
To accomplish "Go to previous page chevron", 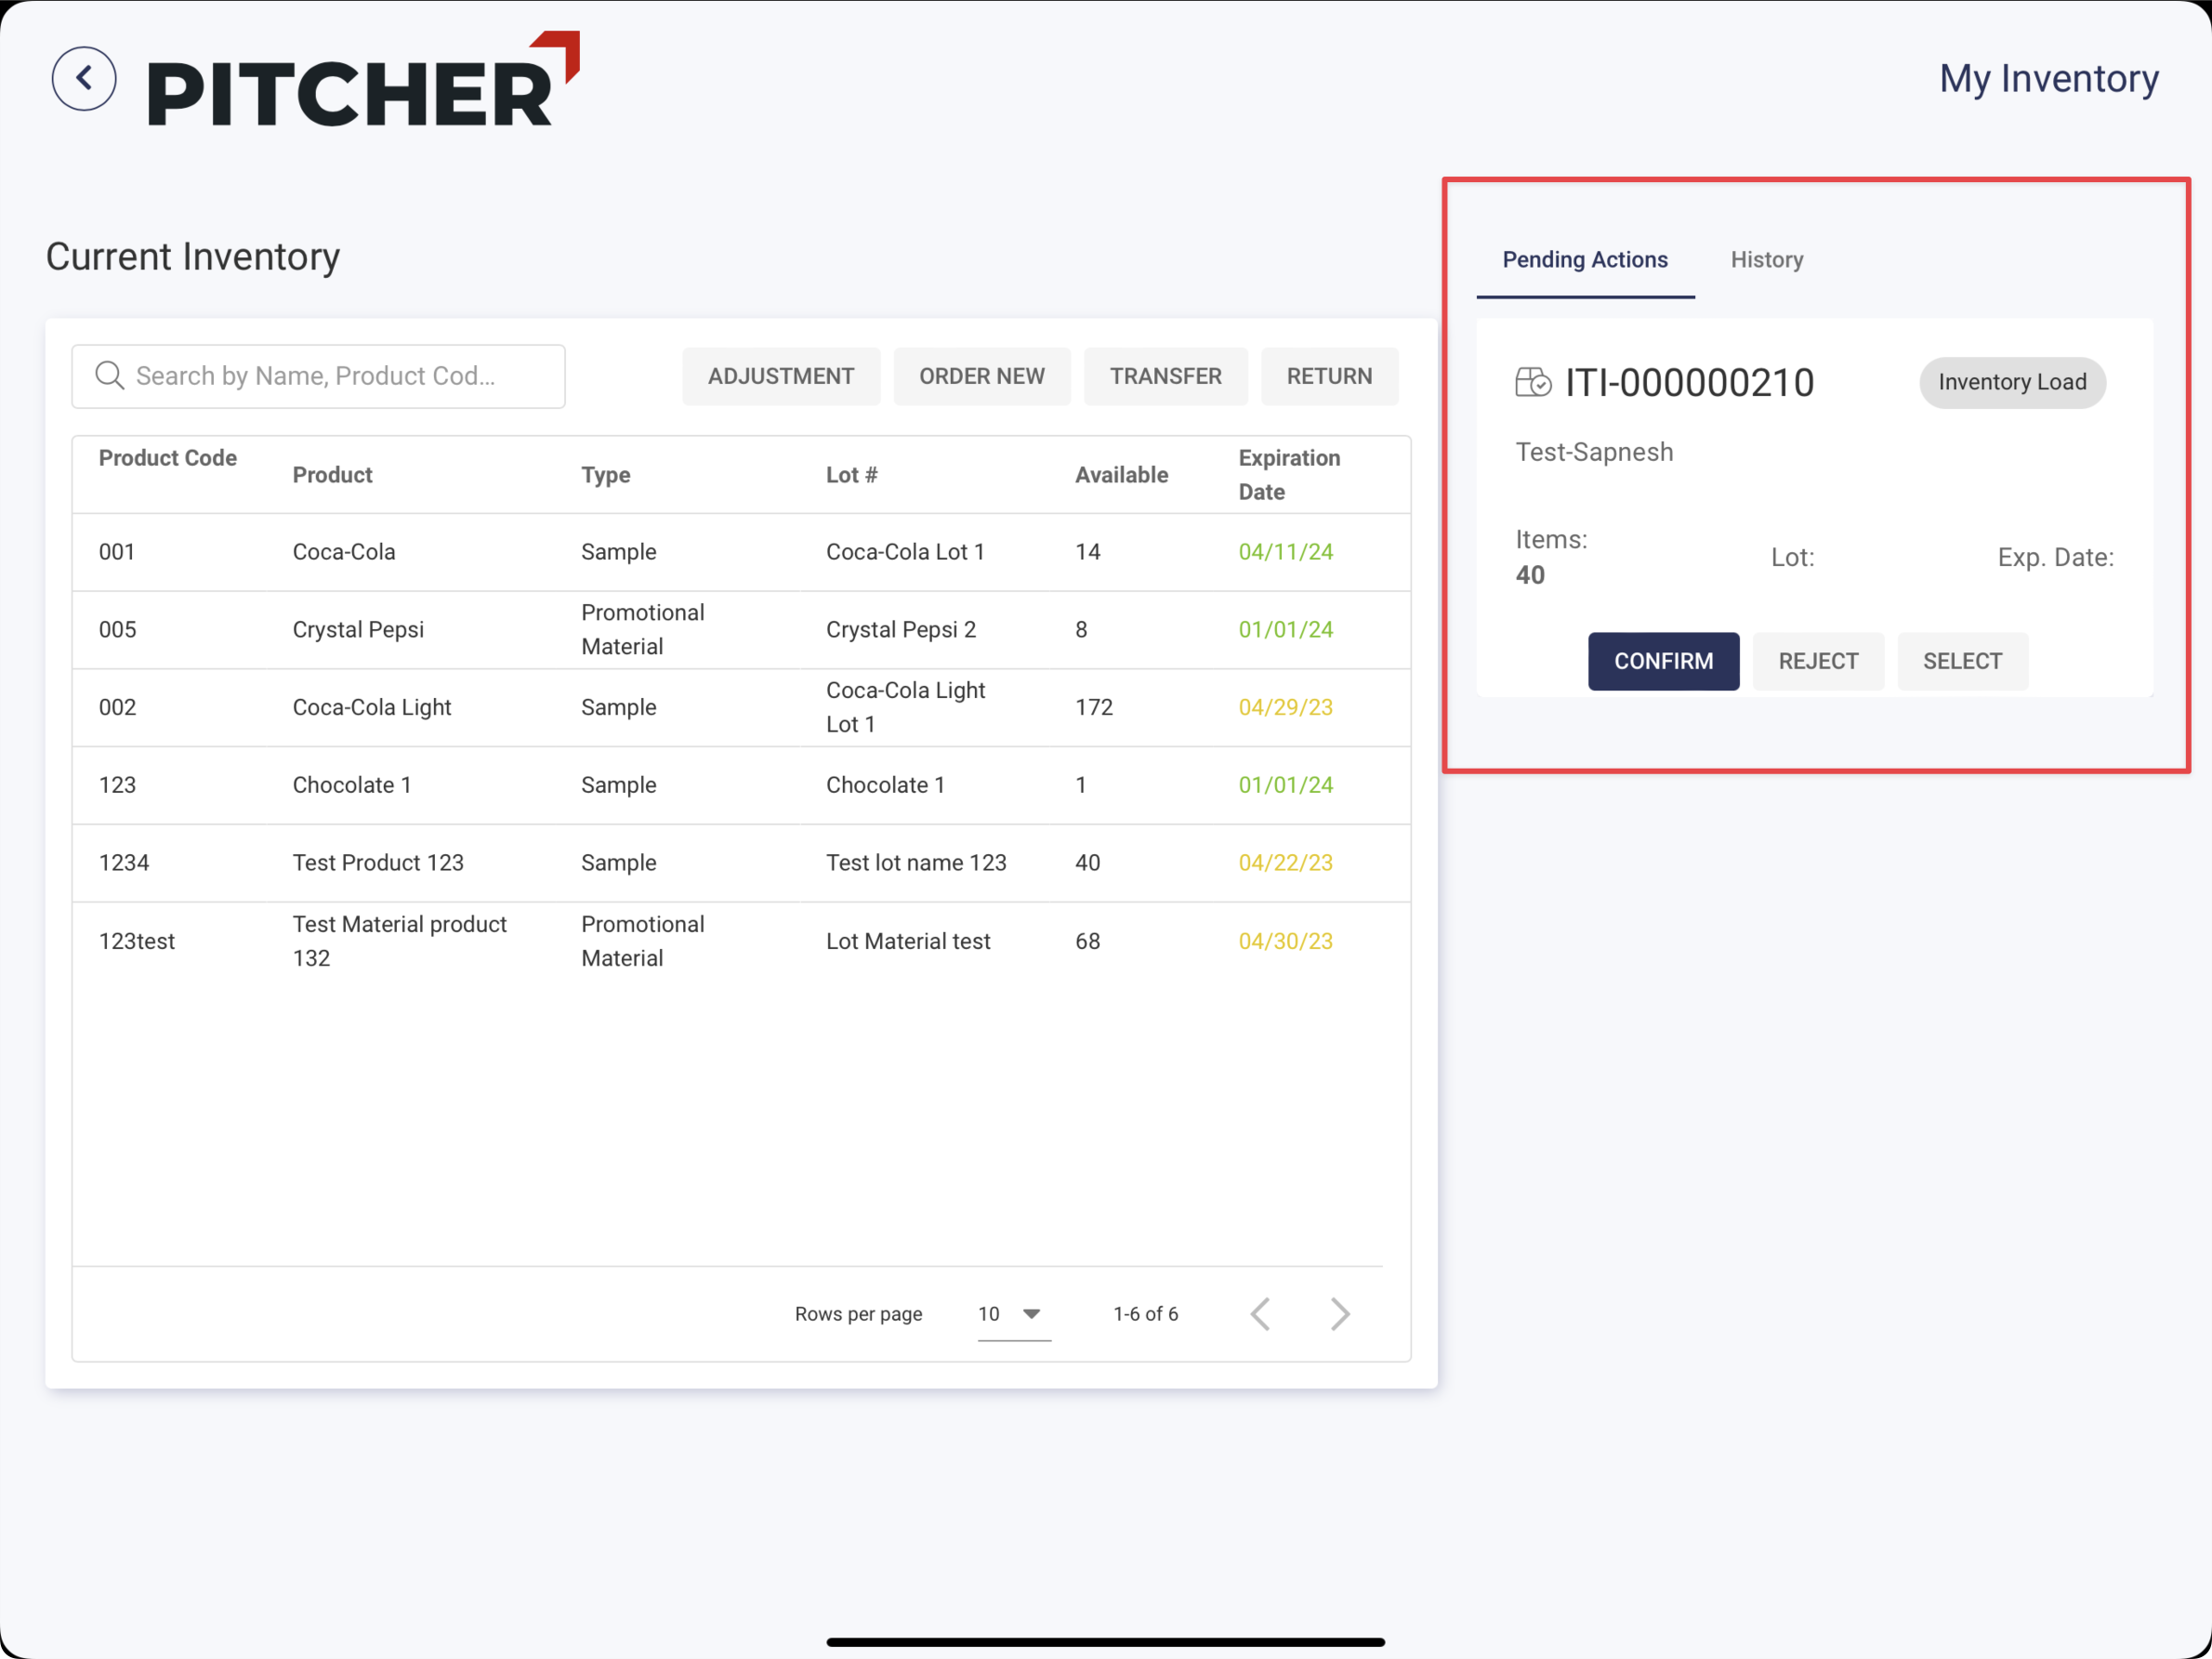I will click(1261, 1314).
